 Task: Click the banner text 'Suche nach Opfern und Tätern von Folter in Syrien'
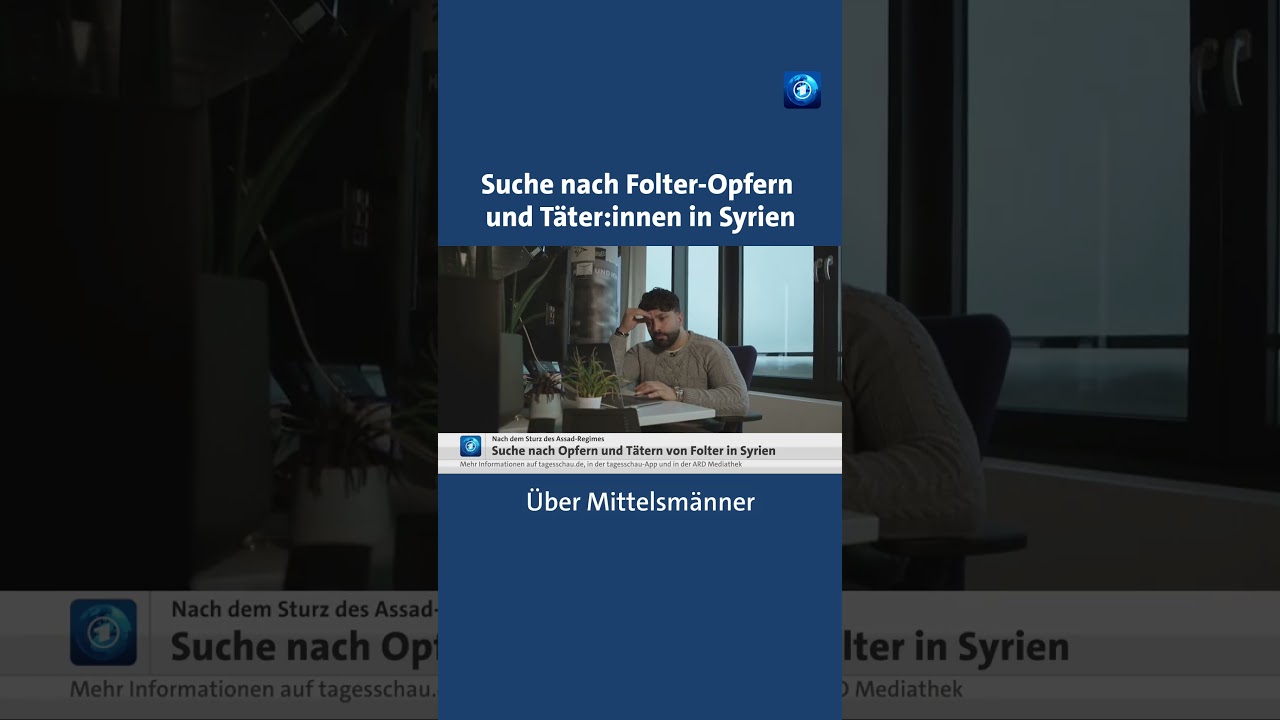(x=633, y=451)
